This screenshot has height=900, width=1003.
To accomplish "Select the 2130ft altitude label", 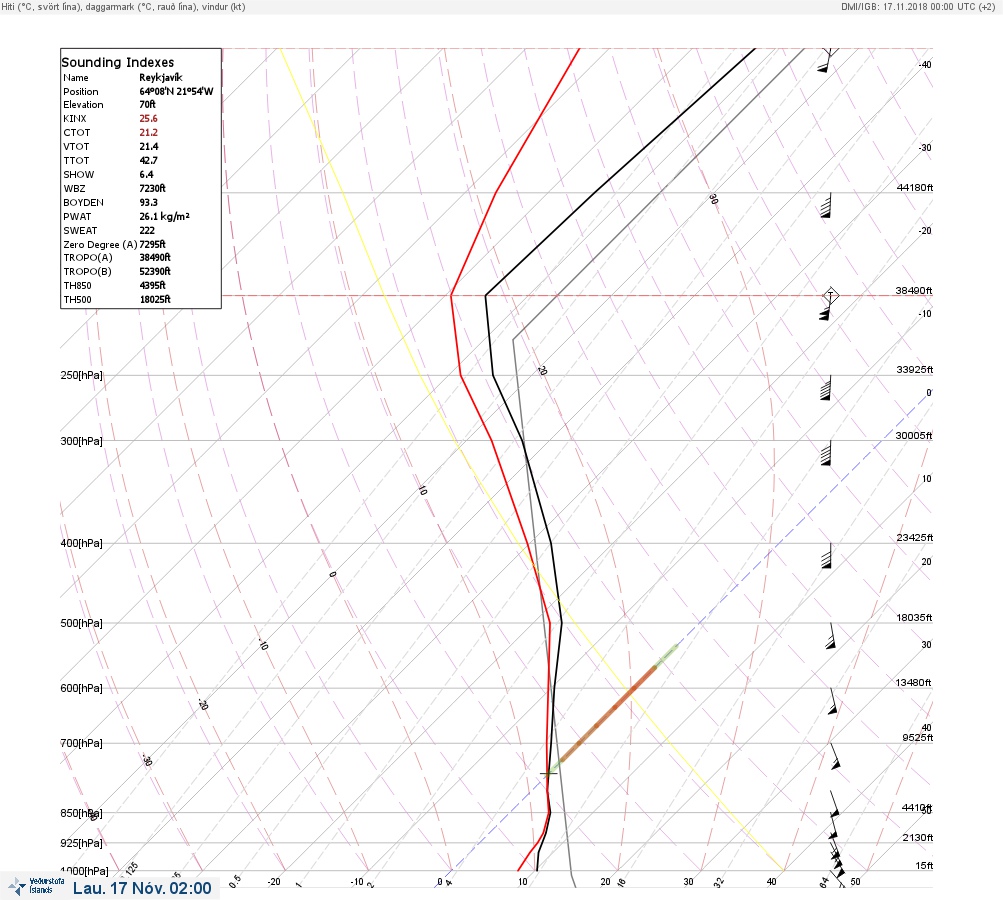I will click(x=917, y=837).
